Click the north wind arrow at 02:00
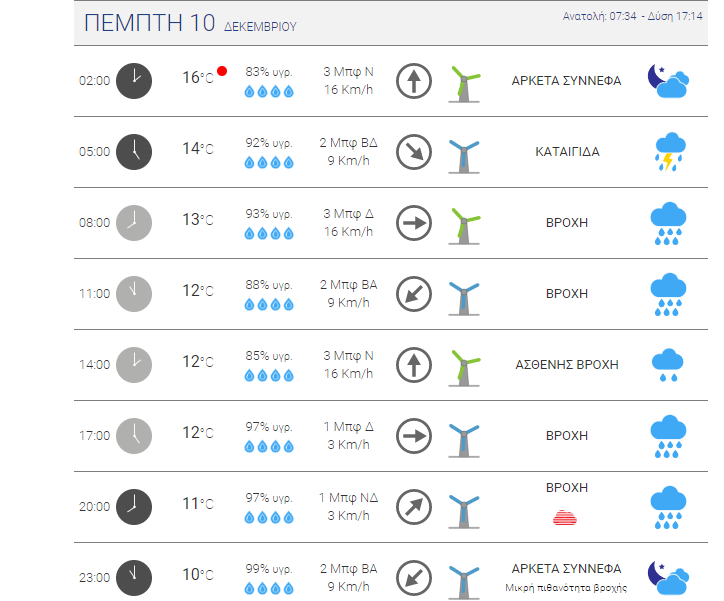Viewport: 724px width, 601px height. point(414,81)
